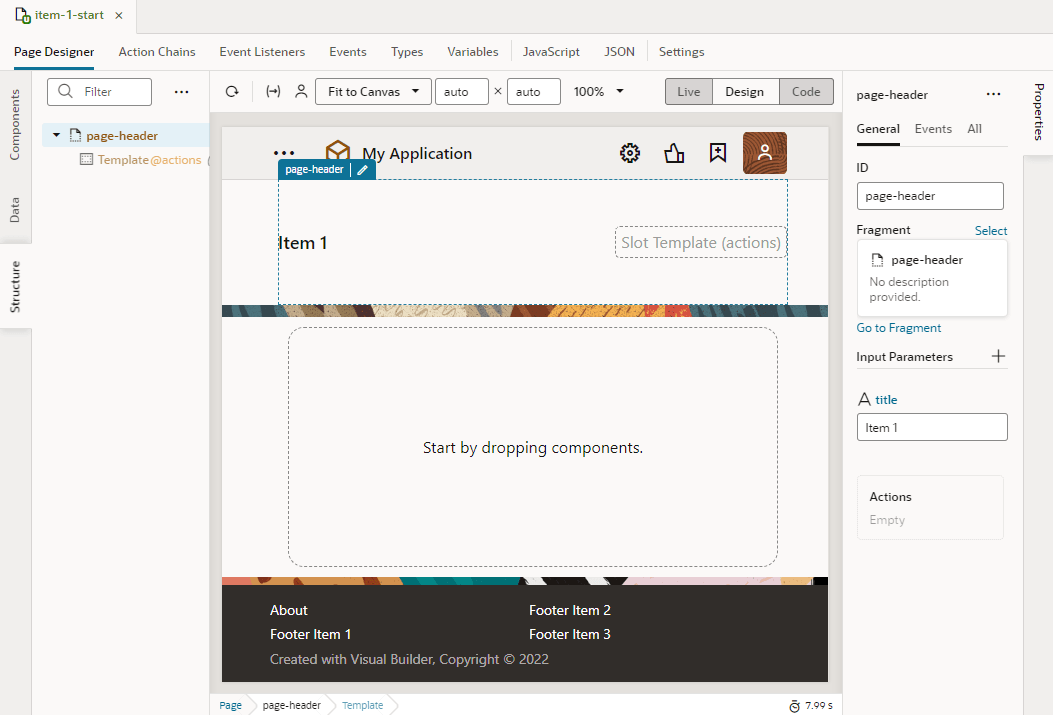
Task: Enable Live mode
Action: point(688,91)
